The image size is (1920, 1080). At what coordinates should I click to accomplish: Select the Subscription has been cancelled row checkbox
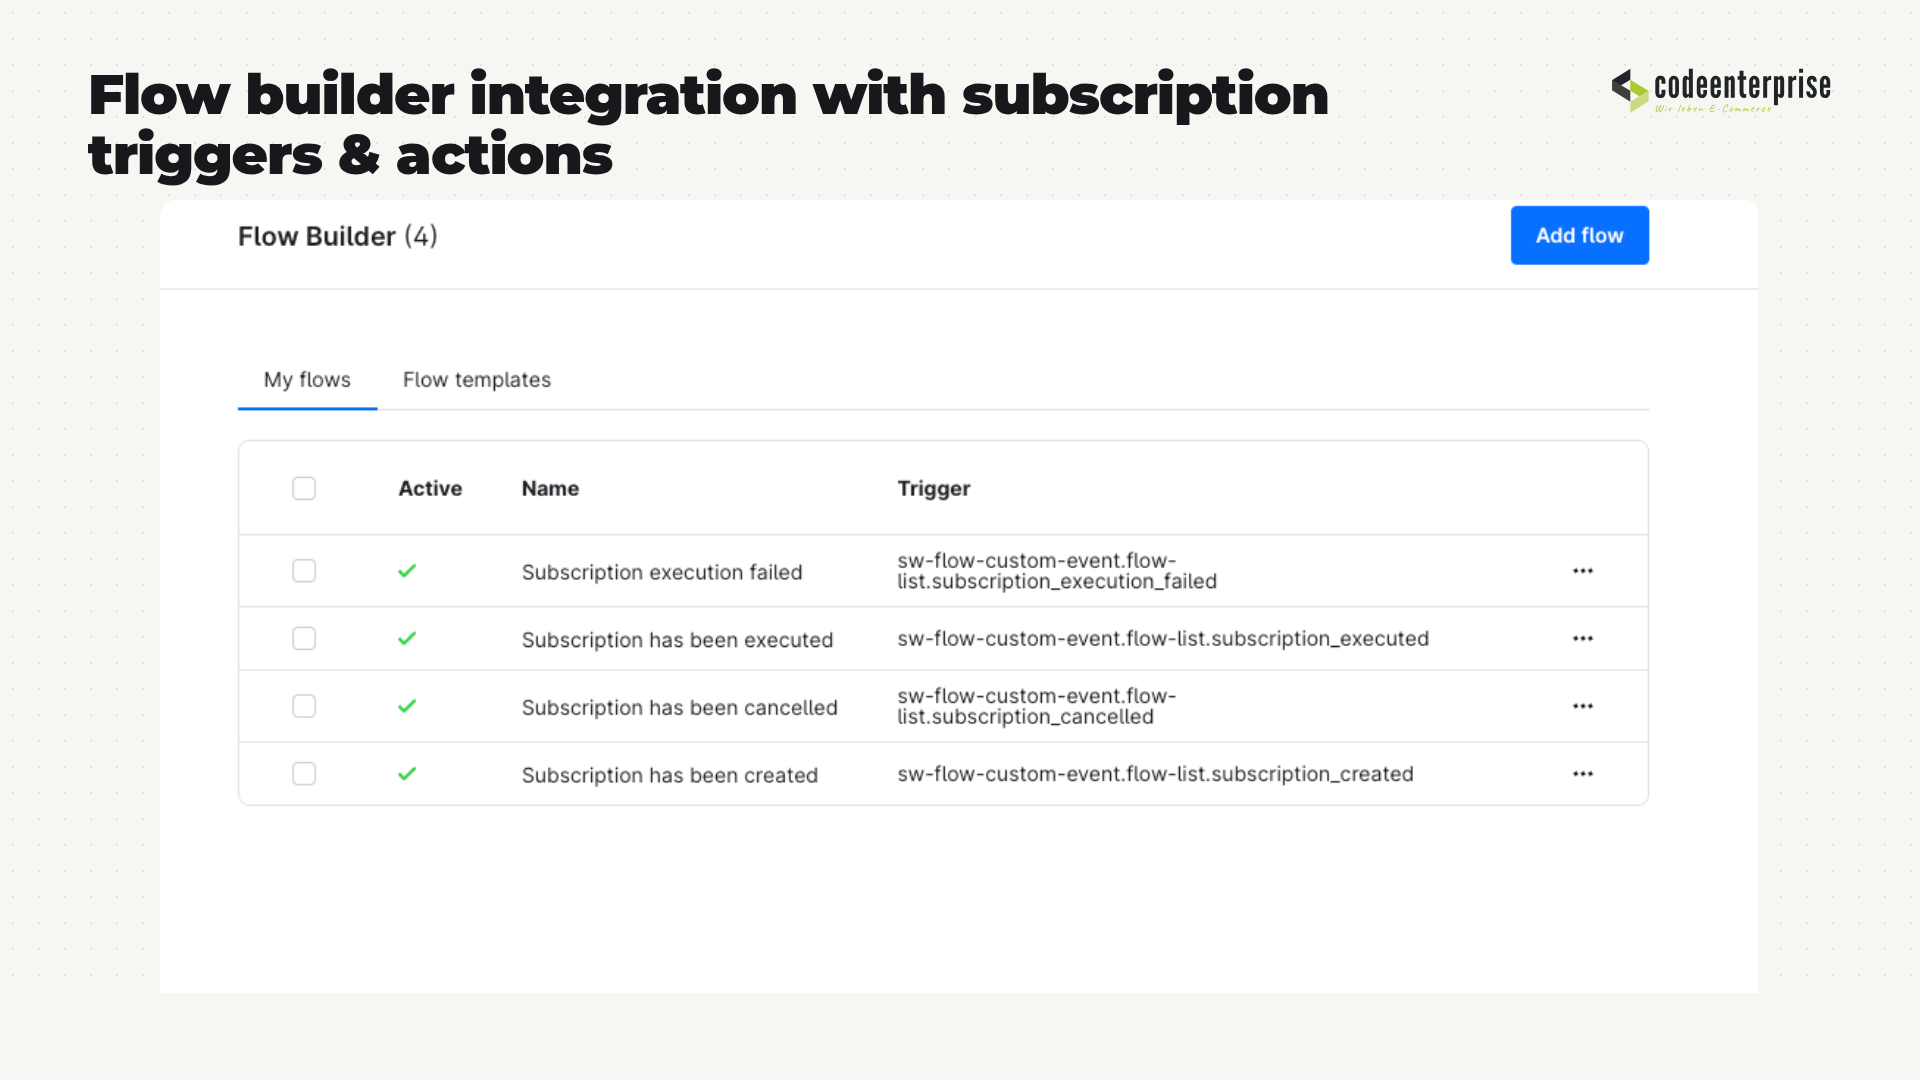pos(304,706)
